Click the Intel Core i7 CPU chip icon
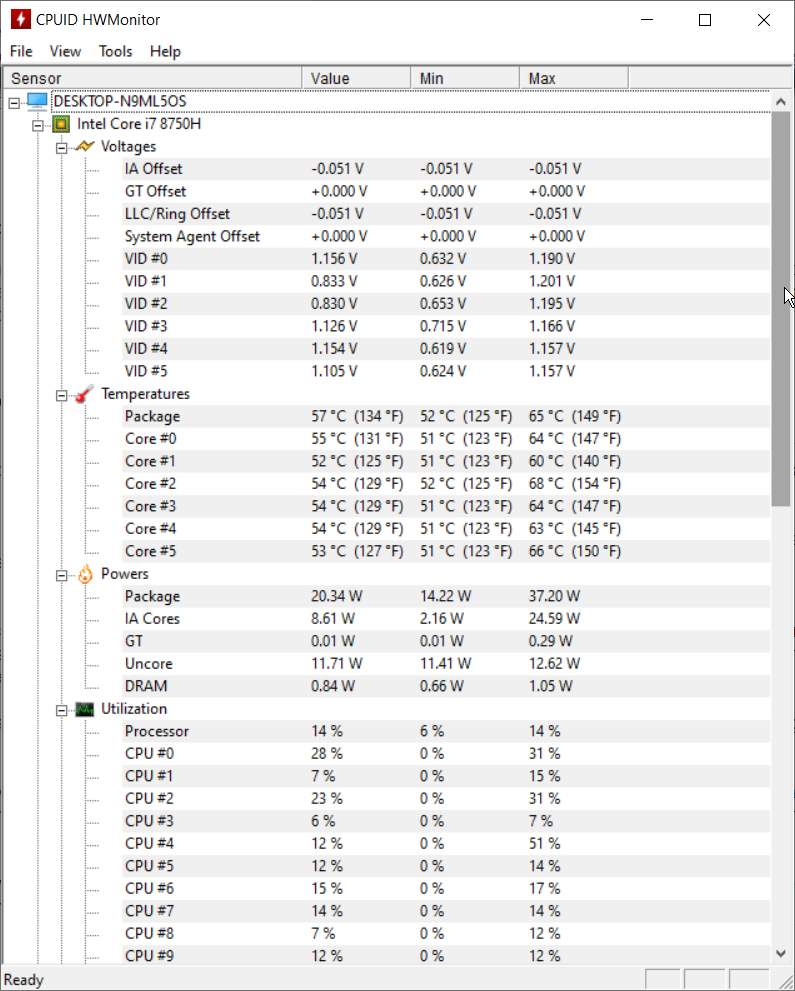This screenshot has height=991, width=795. pyautogui.click(x=61, y=124)
